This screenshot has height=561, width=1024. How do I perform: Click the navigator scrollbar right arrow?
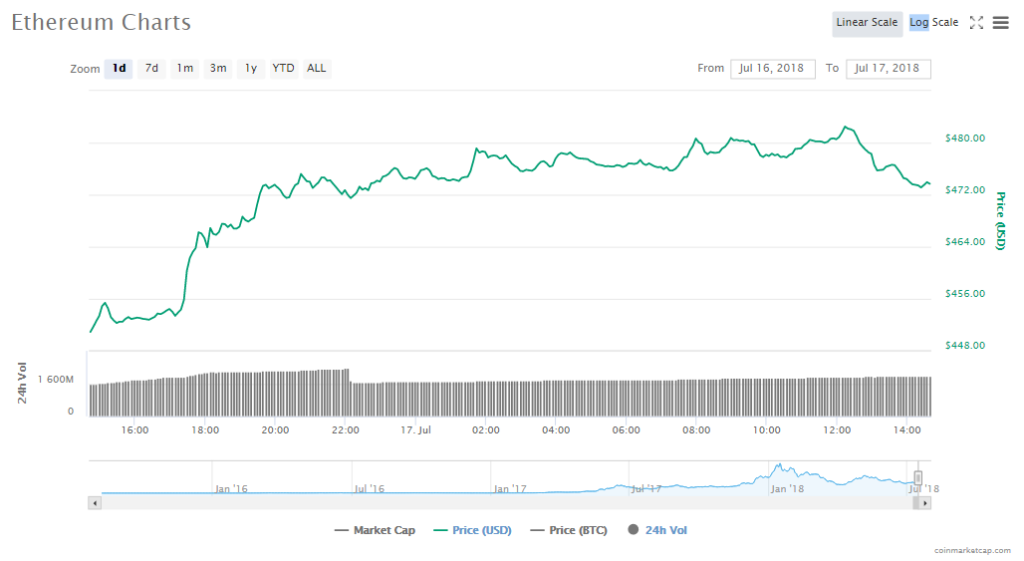coord(924,503)
